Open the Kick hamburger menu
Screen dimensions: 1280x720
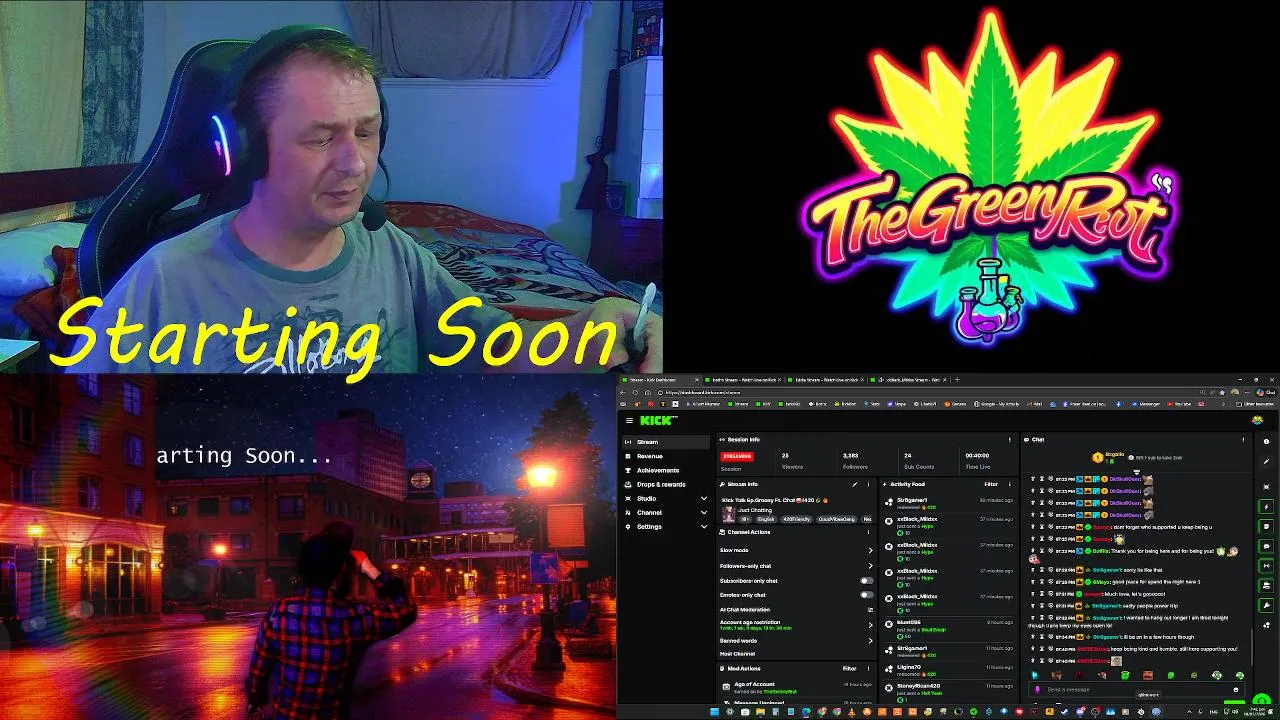tap(629, 421)
